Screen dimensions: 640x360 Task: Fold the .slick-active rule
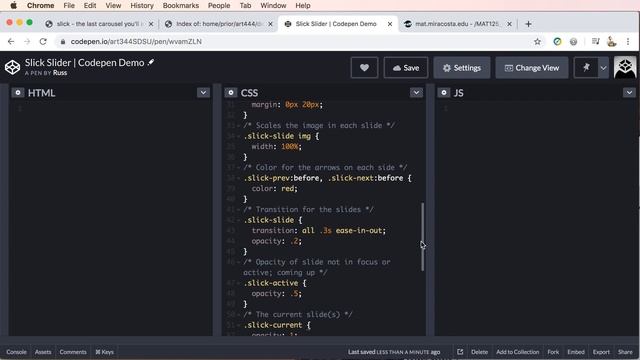click(239, 283)
